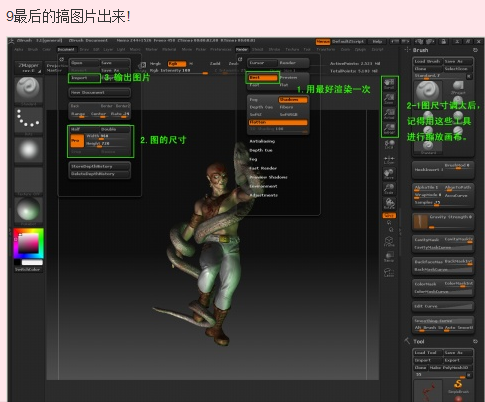Click Import button in Document palette
The image size is (485, 402).
pos(84,78)
